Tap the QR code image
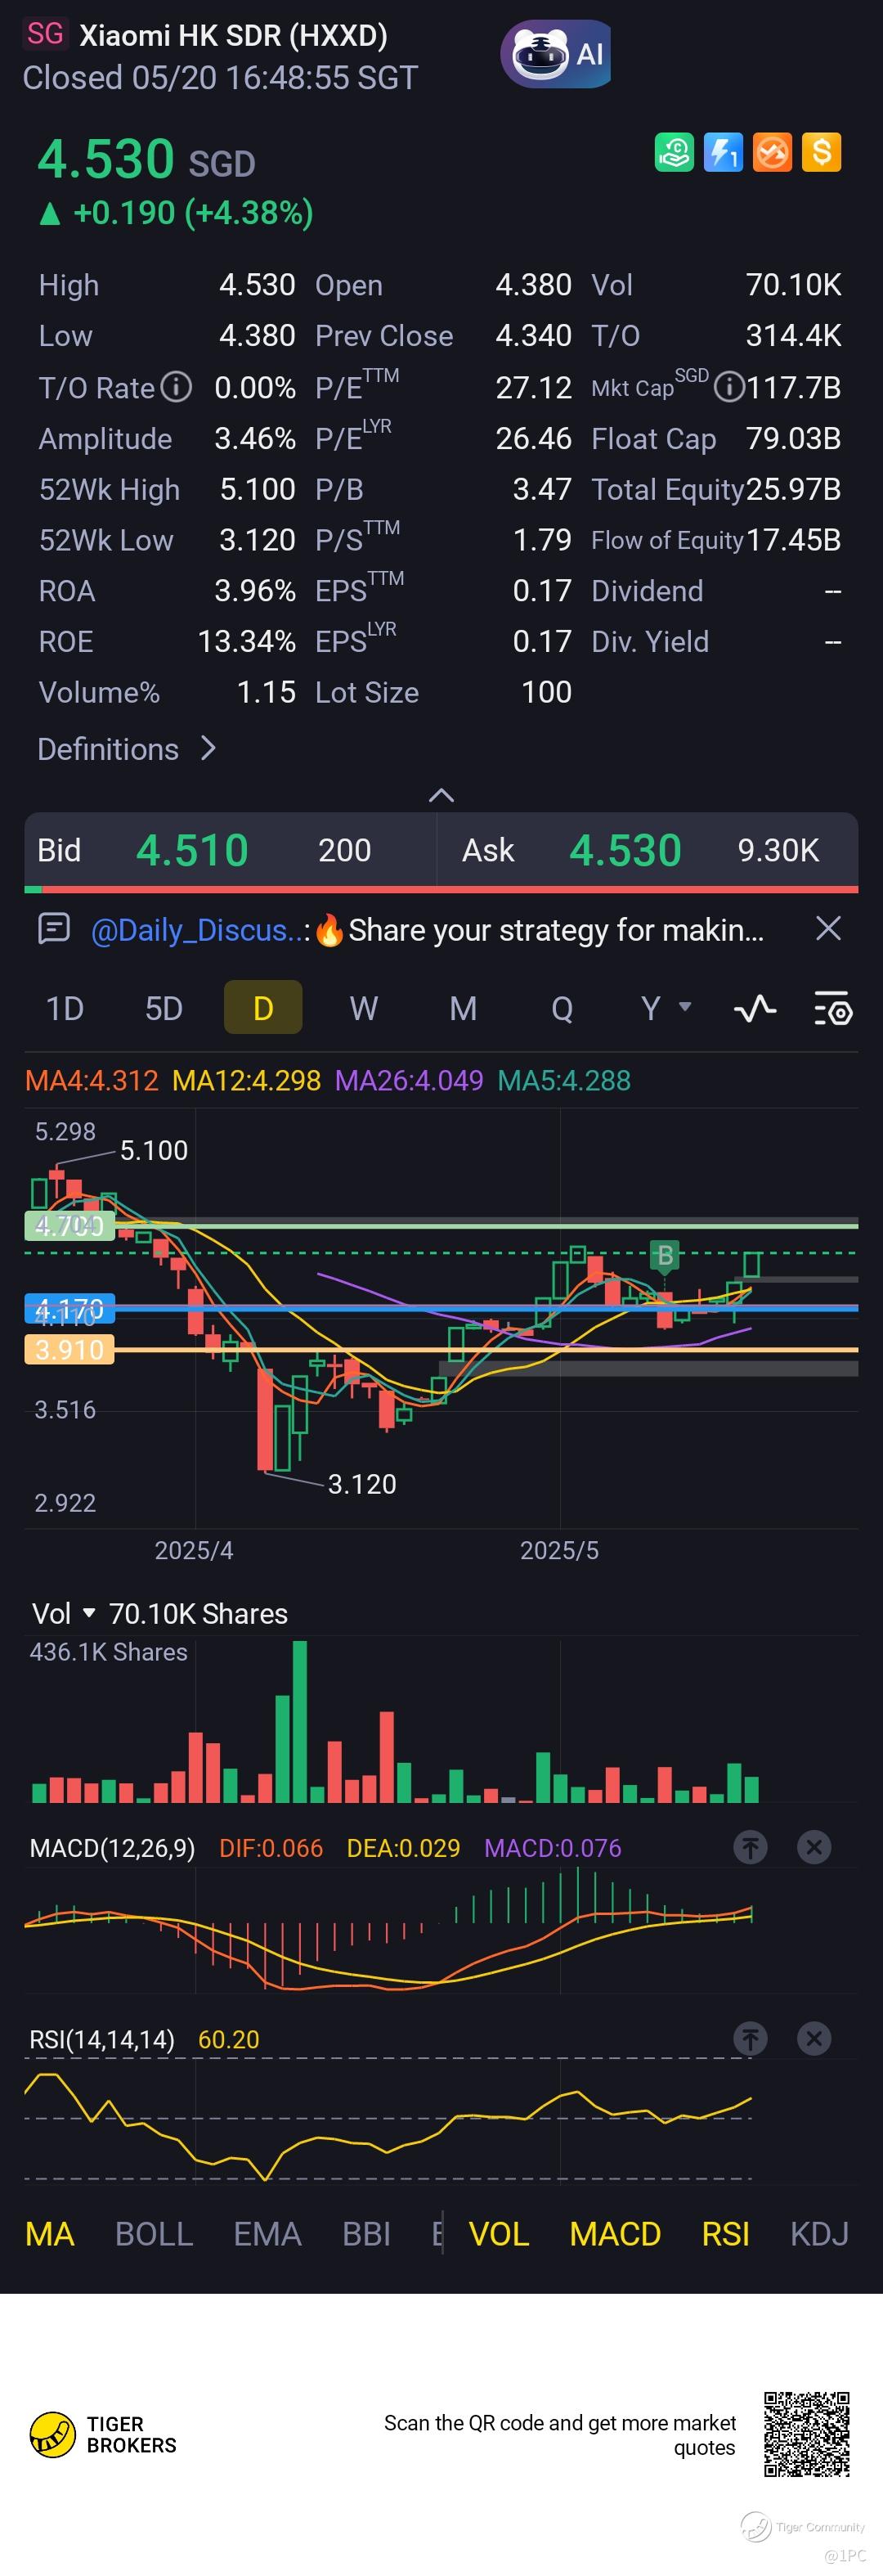 click(x=807, y=2433)
